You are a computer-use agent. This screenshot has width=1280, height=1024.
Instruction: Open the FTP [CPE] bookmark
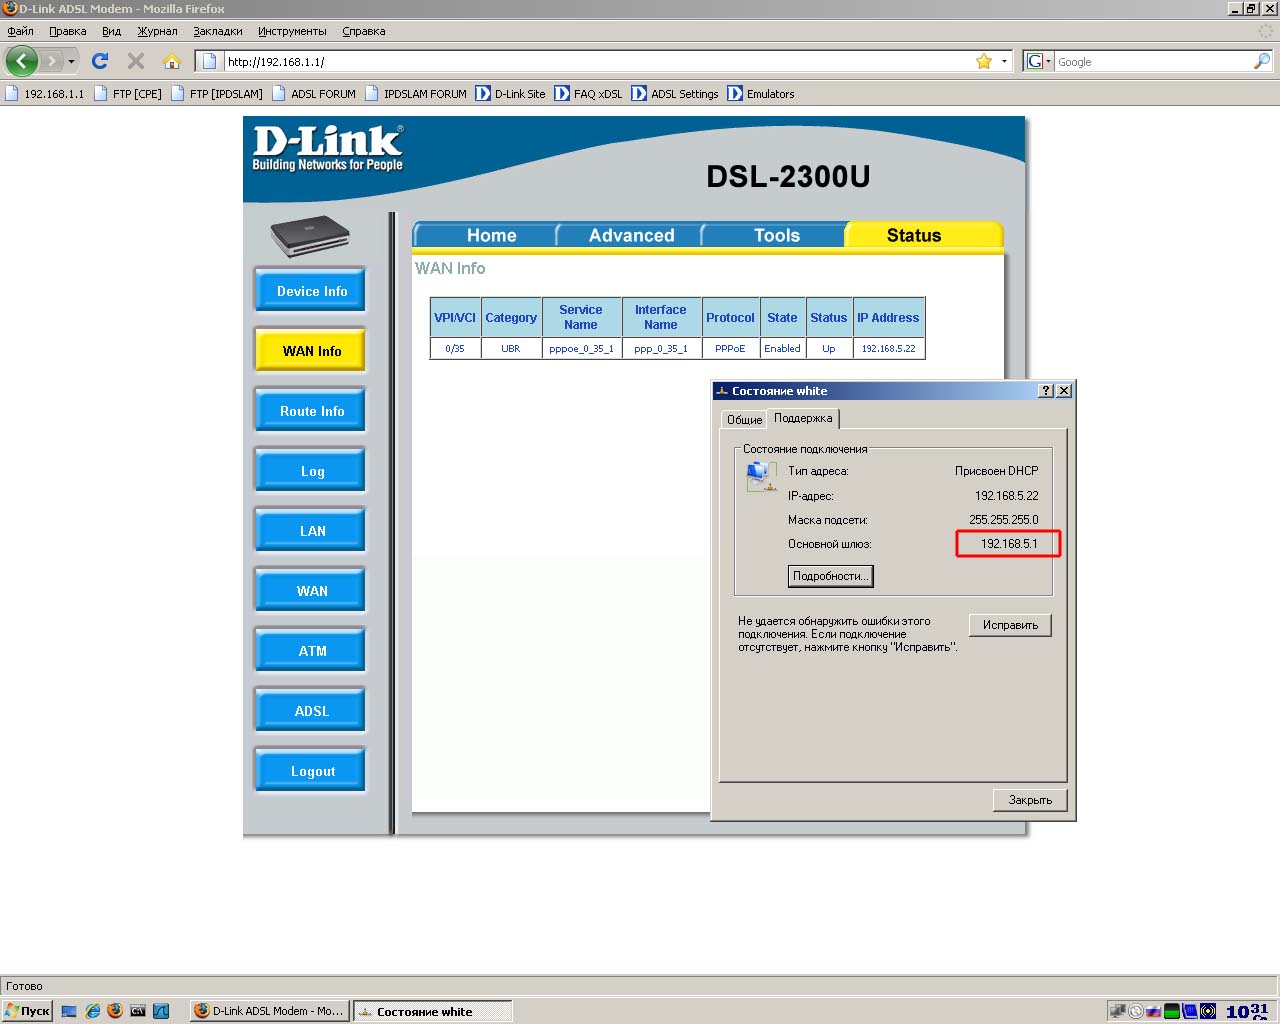(128, 93)
